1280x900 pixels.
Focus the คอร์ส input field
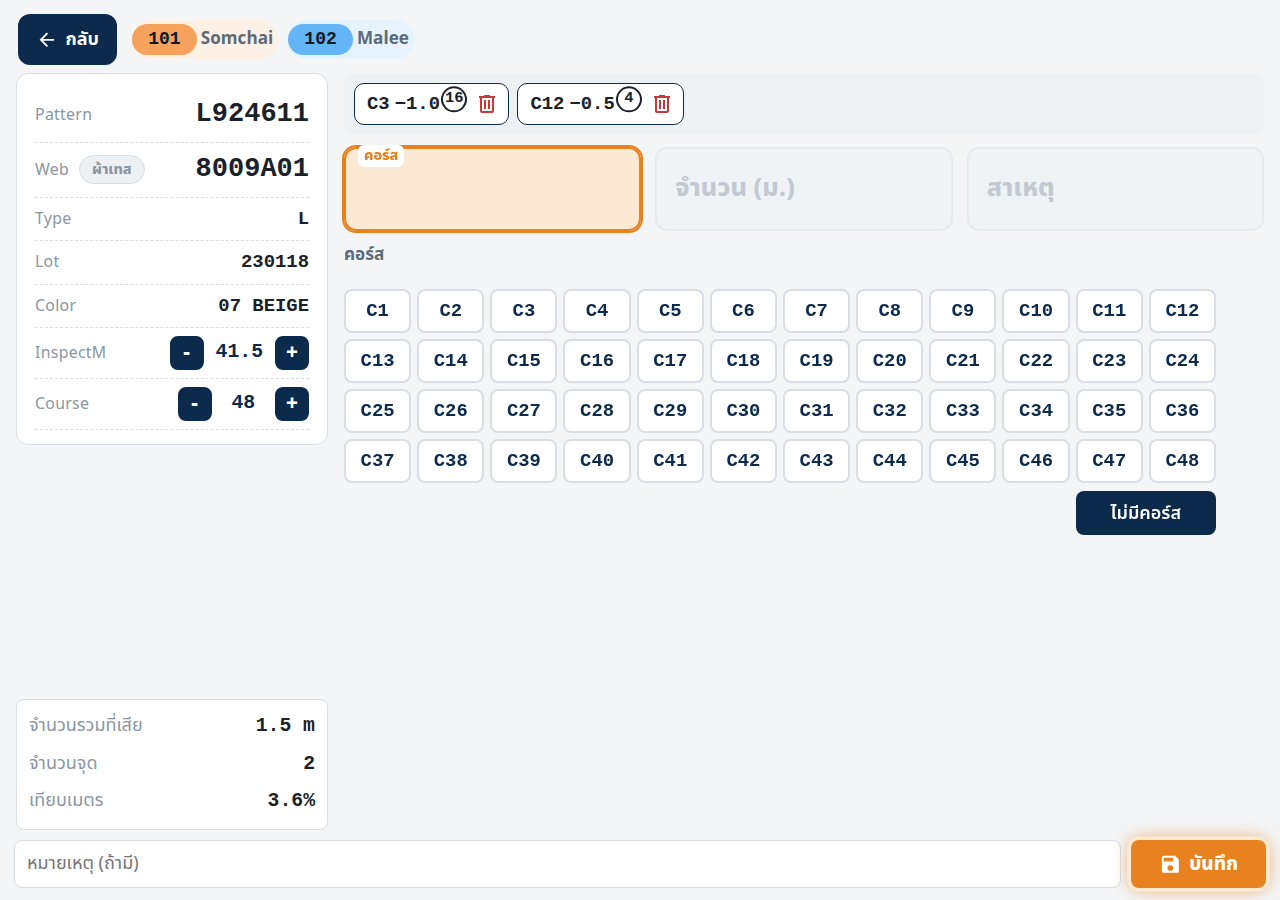coord(492,189)
